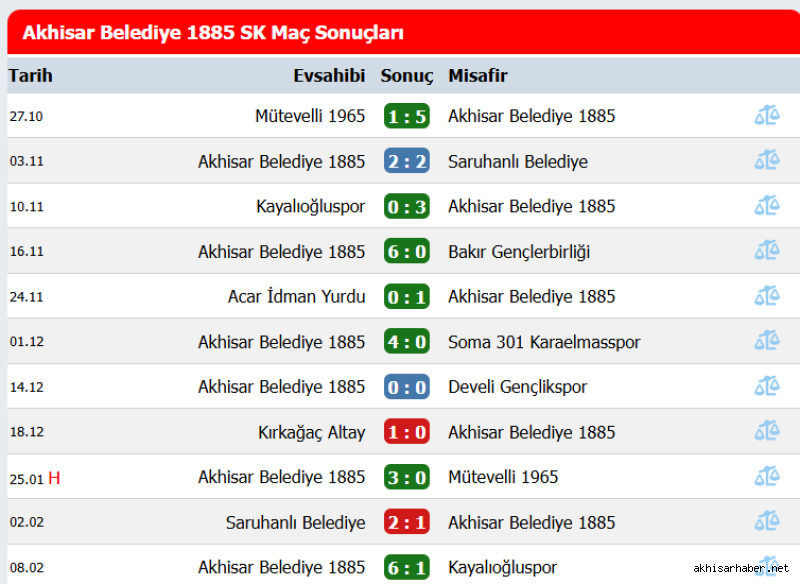
Task: Click comparison icon for Acar İdman Yurdu match
Action: tap(767, 296)
